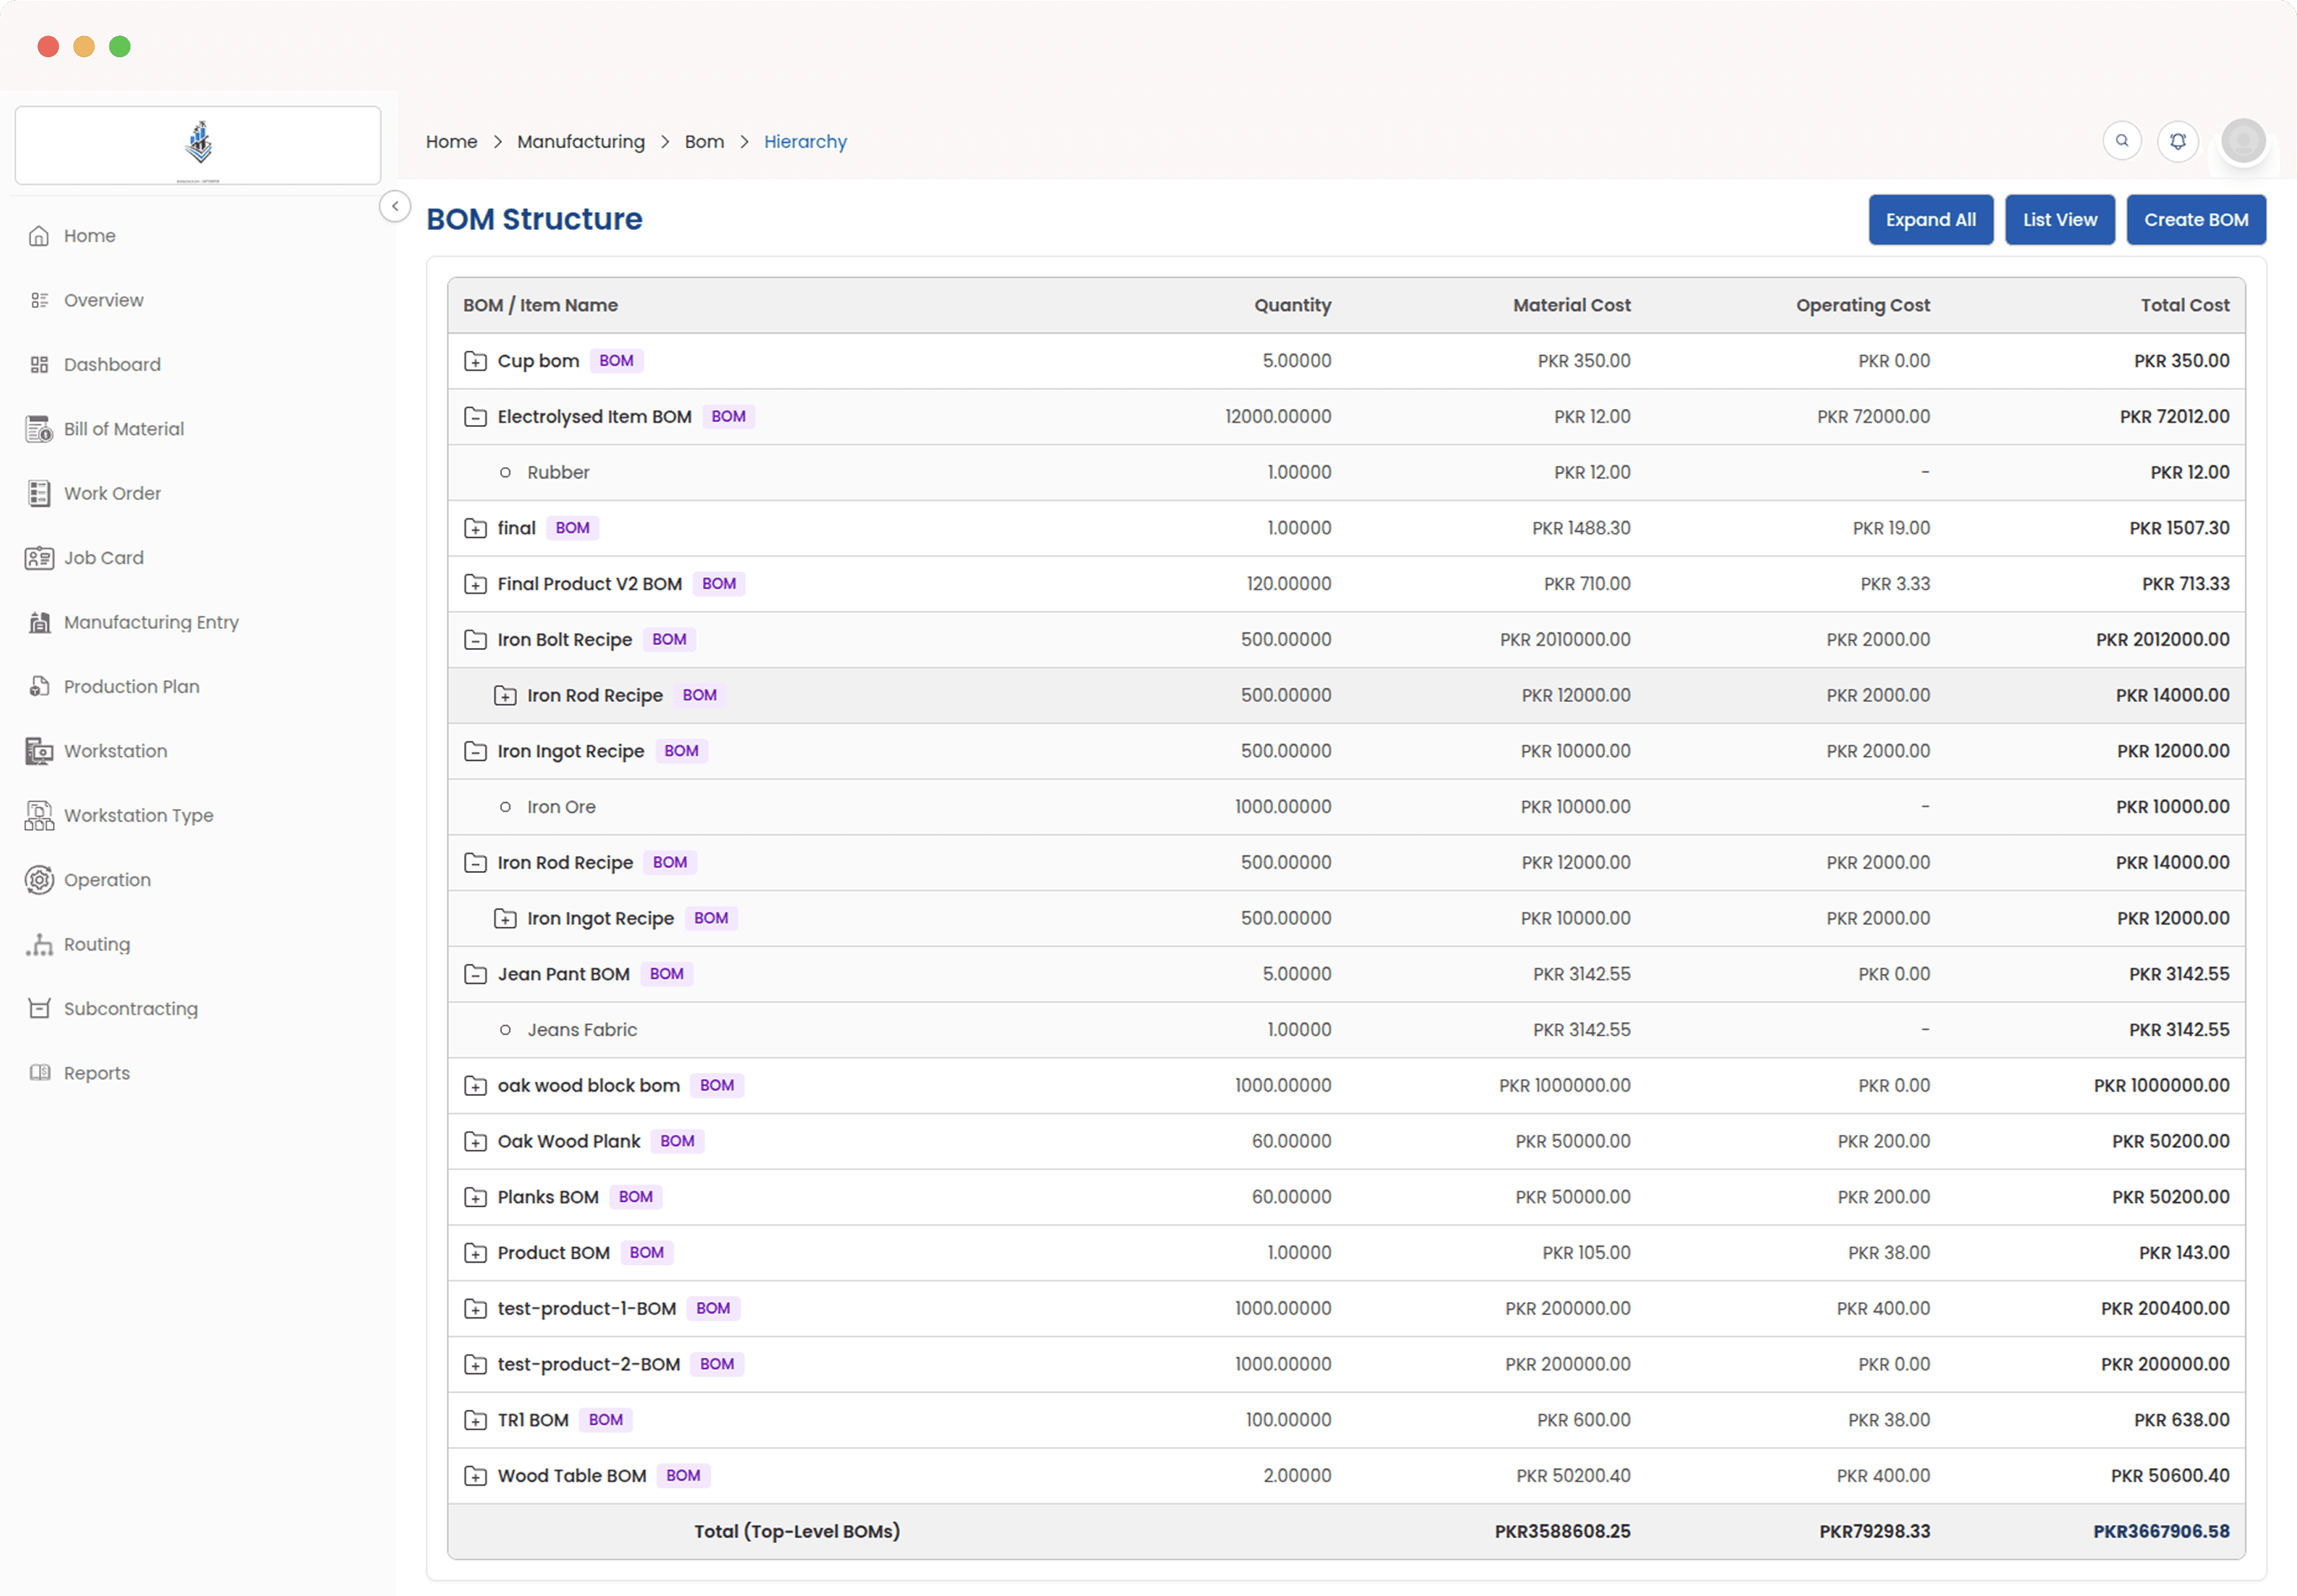Collapse the sidebar with the chevron button
This screenshot has height=1596, width=2297.
click(395, 206)
